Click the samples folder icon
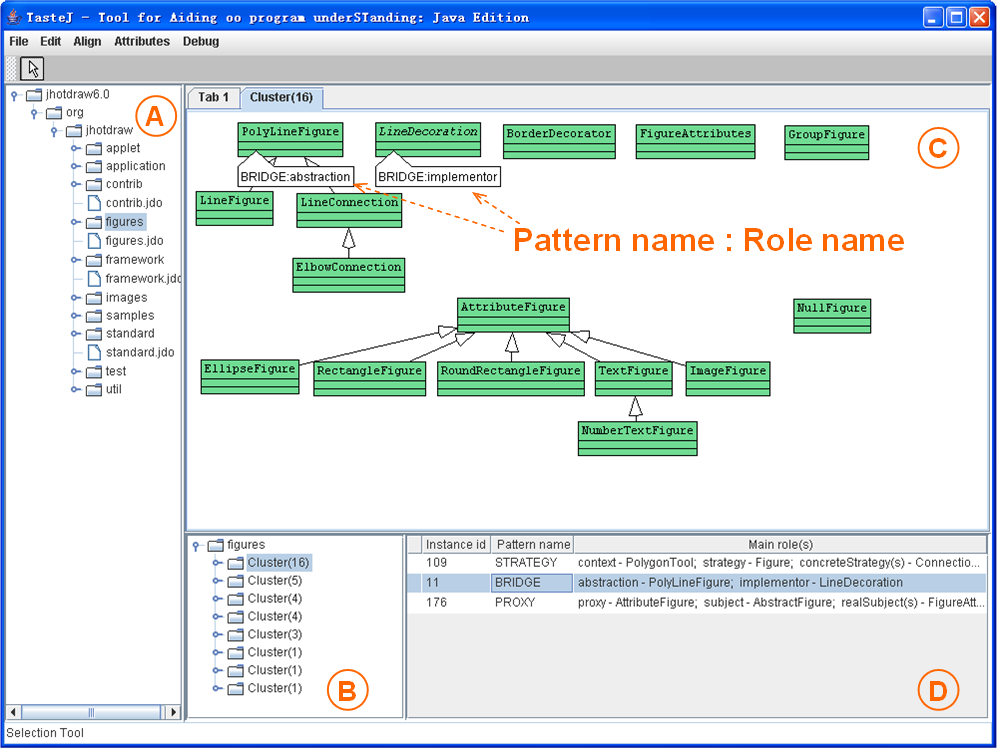997x748 pixels. coord(94,315)
